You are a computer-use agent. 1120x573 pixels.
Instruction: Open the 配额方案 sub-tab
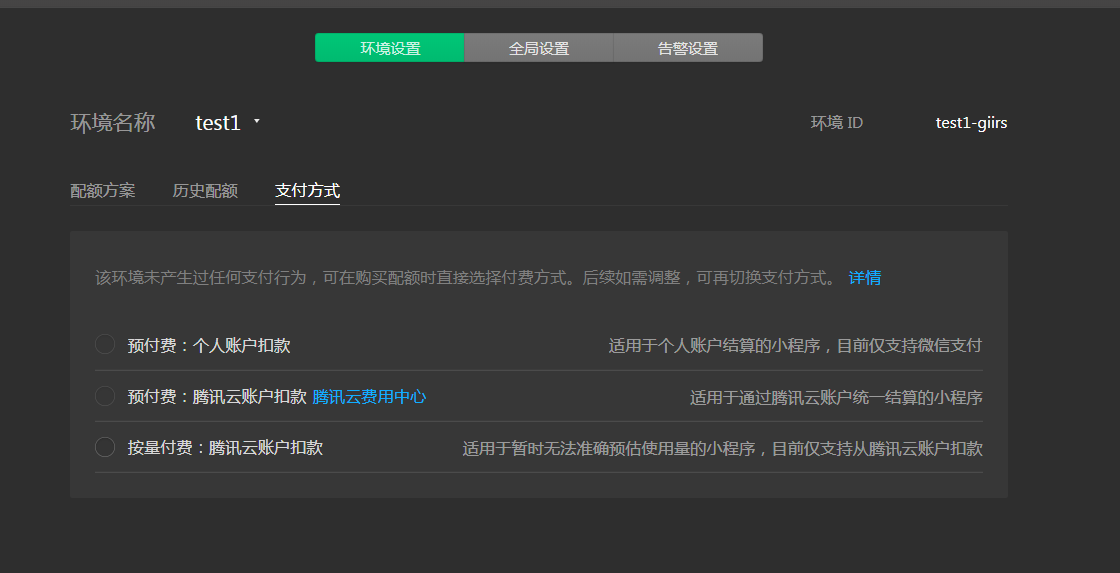point(102,191)
